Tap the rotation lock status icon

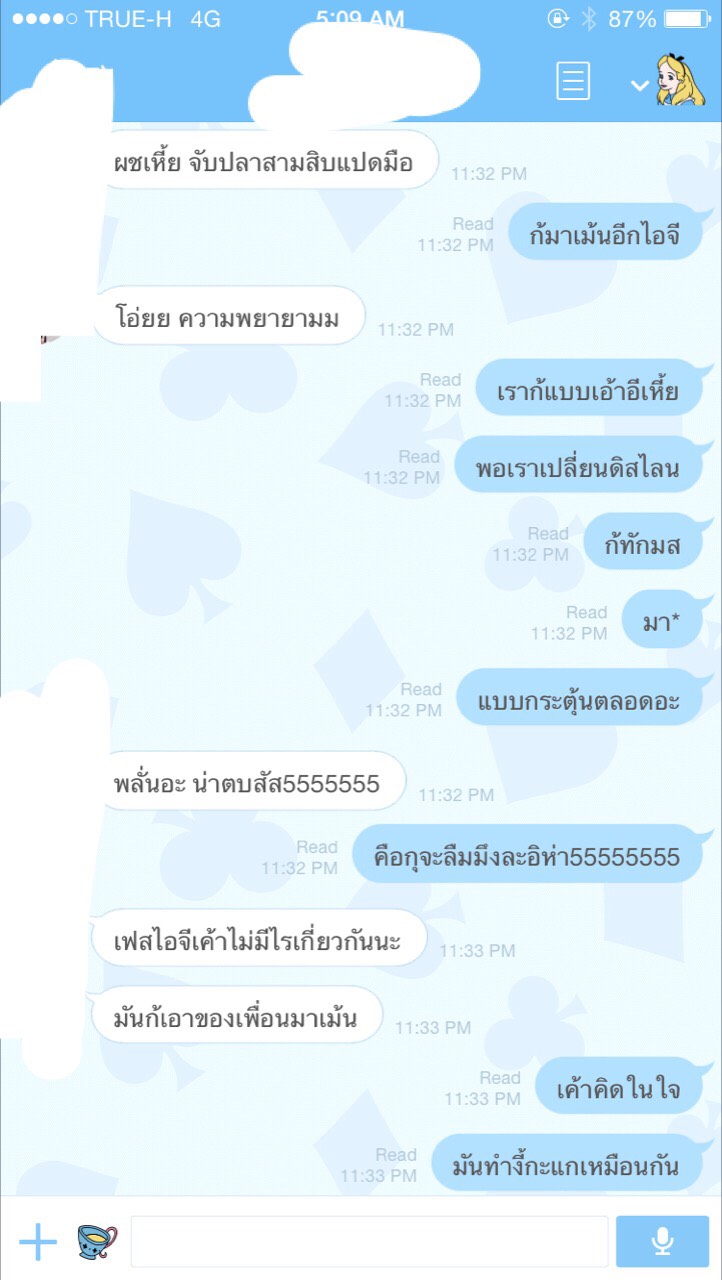[557, 19]
